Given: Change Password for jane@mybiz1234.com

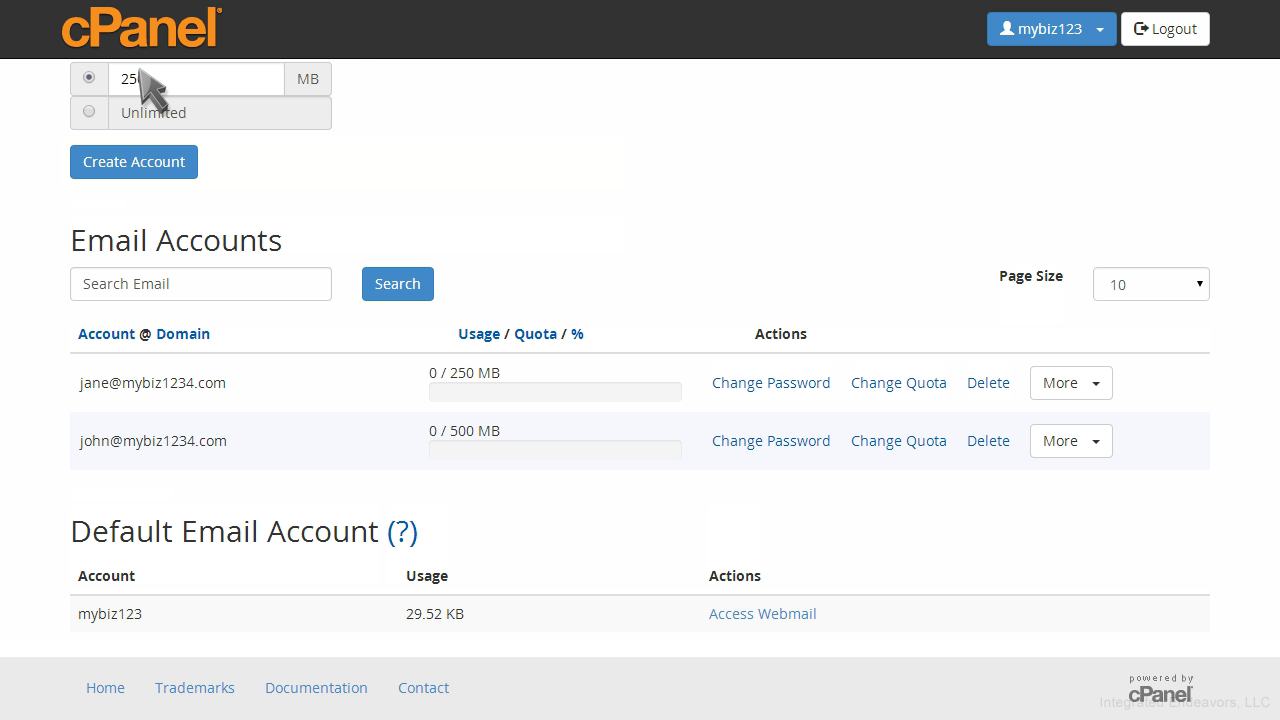Looking at the screenshot, I should point(770,383).
